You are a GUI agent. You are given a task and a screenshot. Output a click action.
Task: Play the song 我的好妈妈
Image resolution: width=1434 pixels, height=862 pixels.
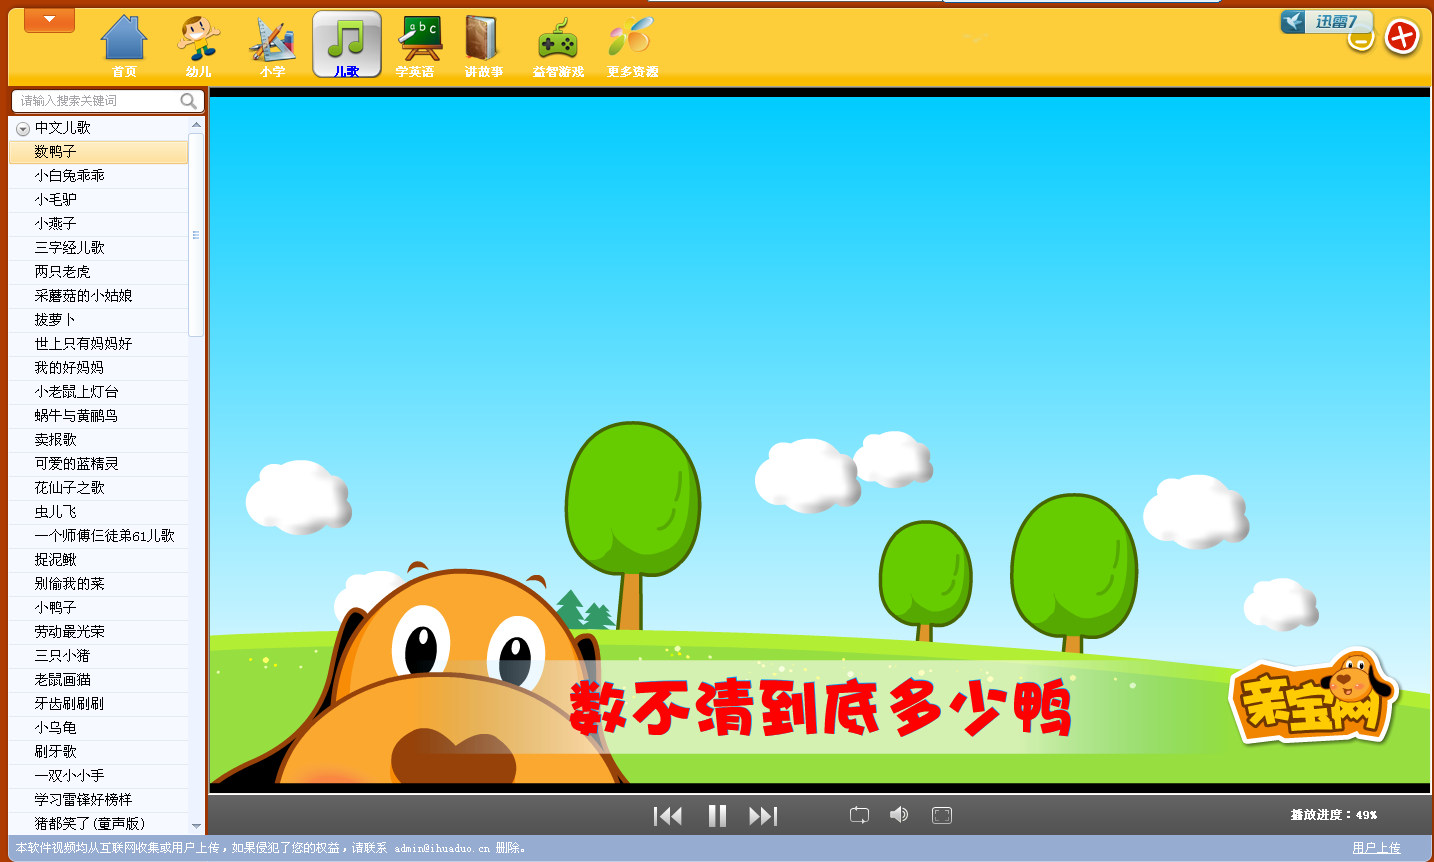pyautogui.click(x=98, y=368)
